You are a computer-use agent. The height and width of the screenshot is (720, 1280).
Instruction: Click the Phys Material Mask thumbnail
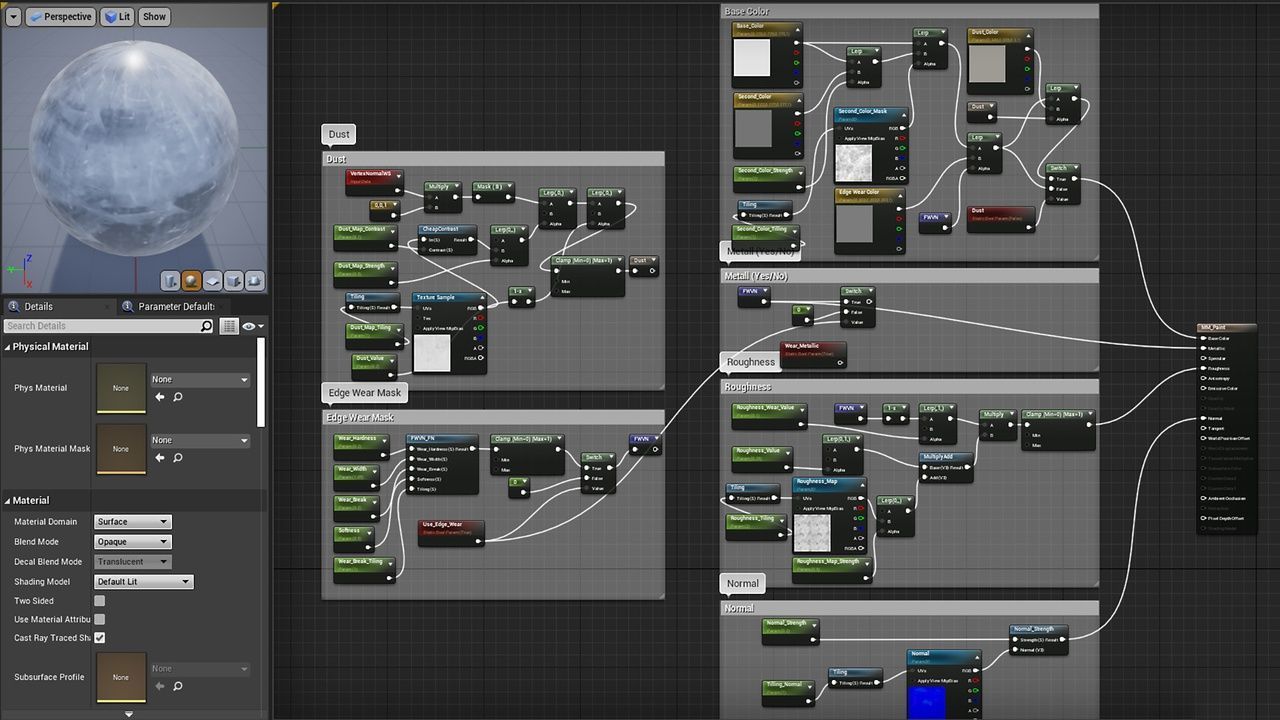point(121,449)
